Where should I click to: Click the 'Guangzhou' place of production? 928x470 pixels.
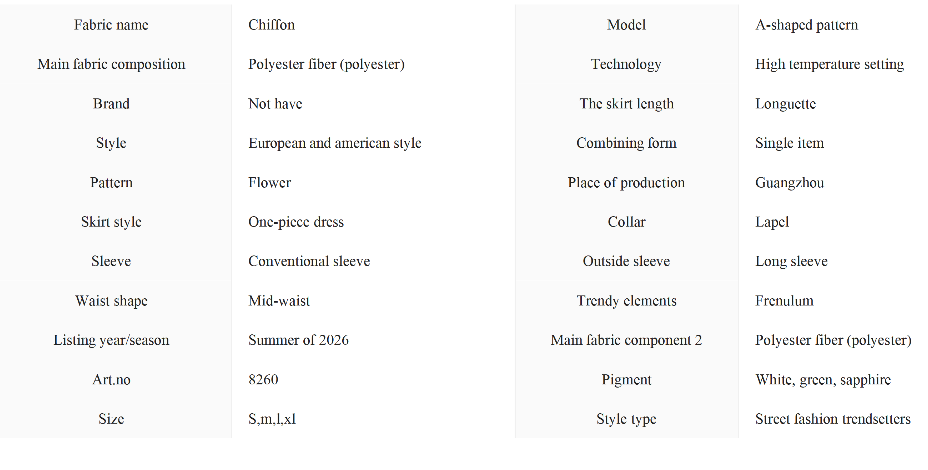789,183
